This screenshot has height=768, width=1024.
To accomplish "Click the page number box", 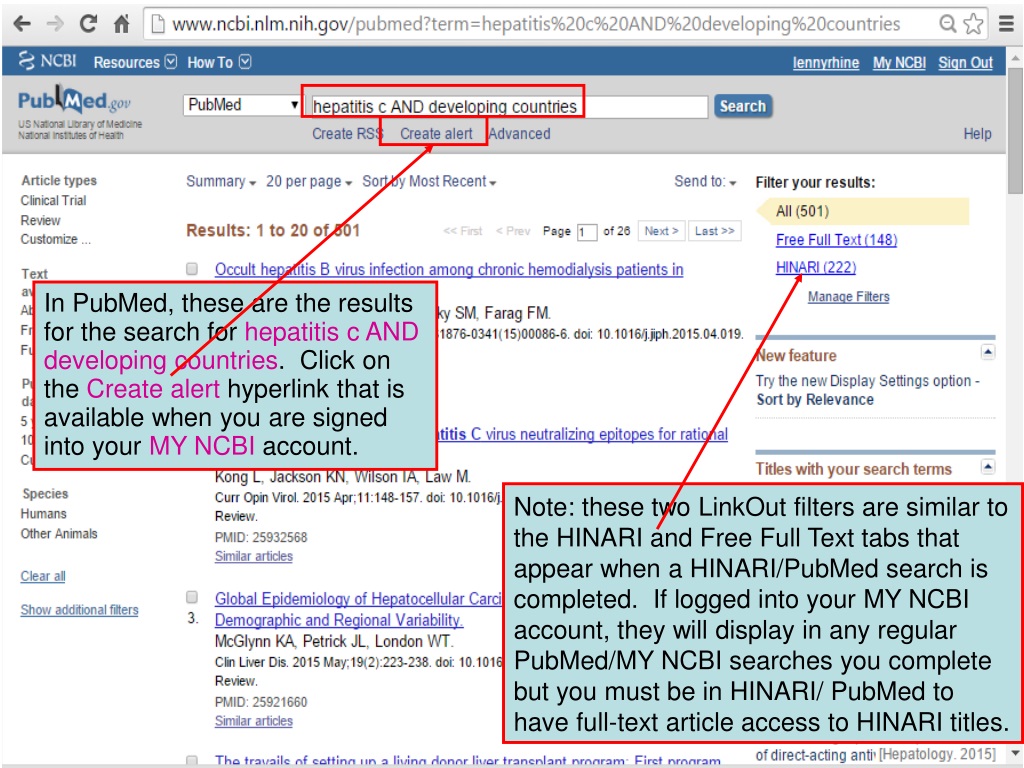I will pos(586,232).
